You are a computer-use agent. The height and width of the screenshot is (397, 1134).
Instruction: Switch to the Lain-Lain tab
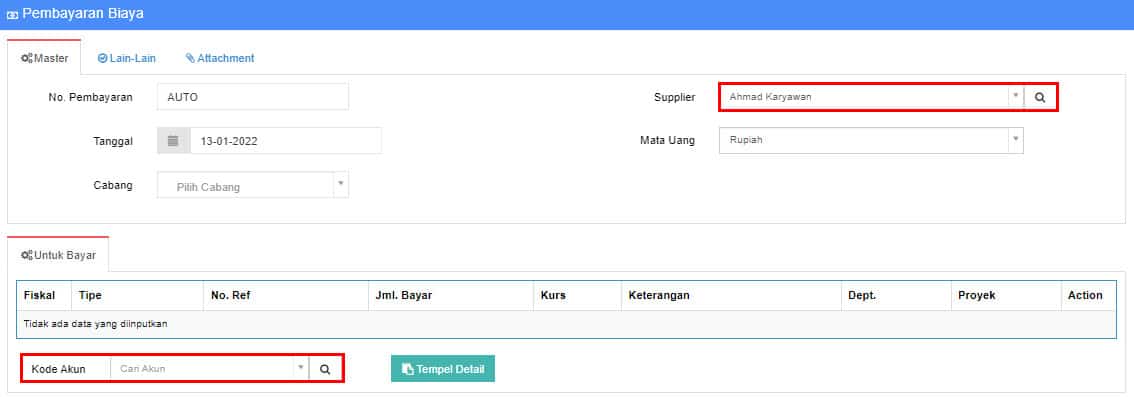pos(127,58)
